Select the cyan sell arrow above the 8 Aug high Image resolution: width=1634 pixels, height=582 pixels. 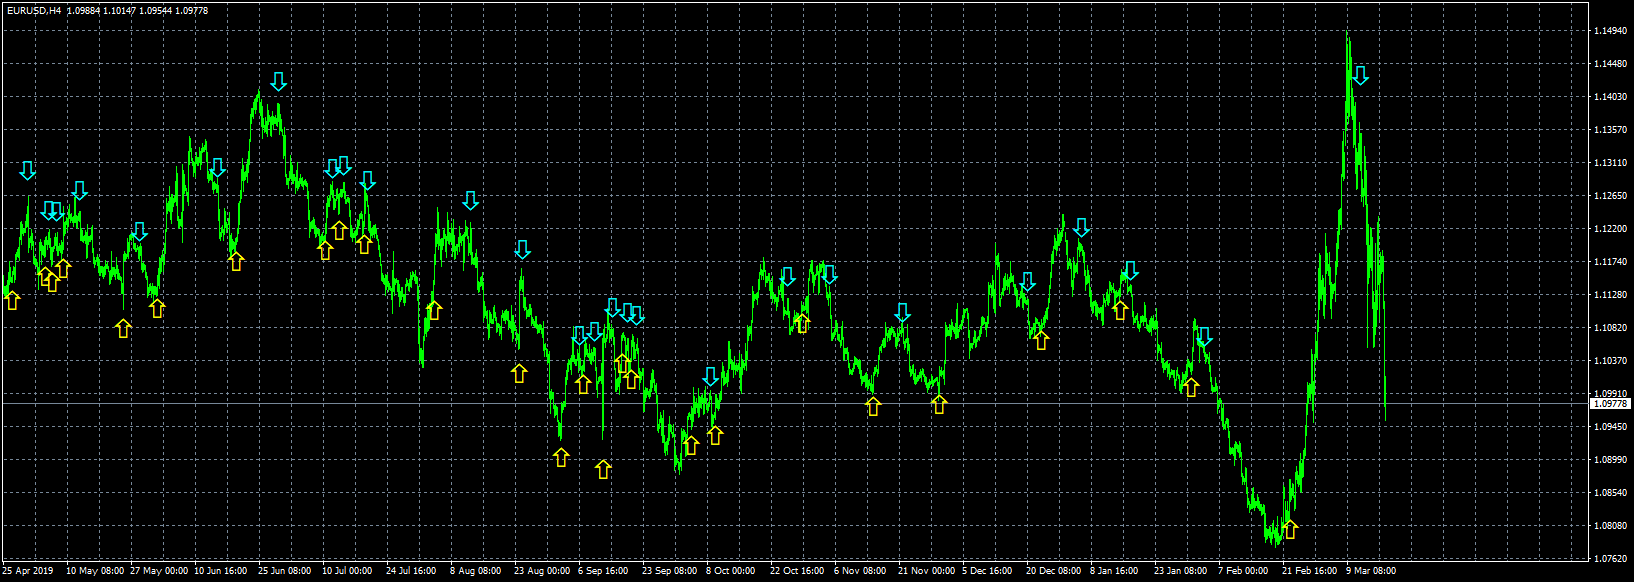tap(471, 200)
